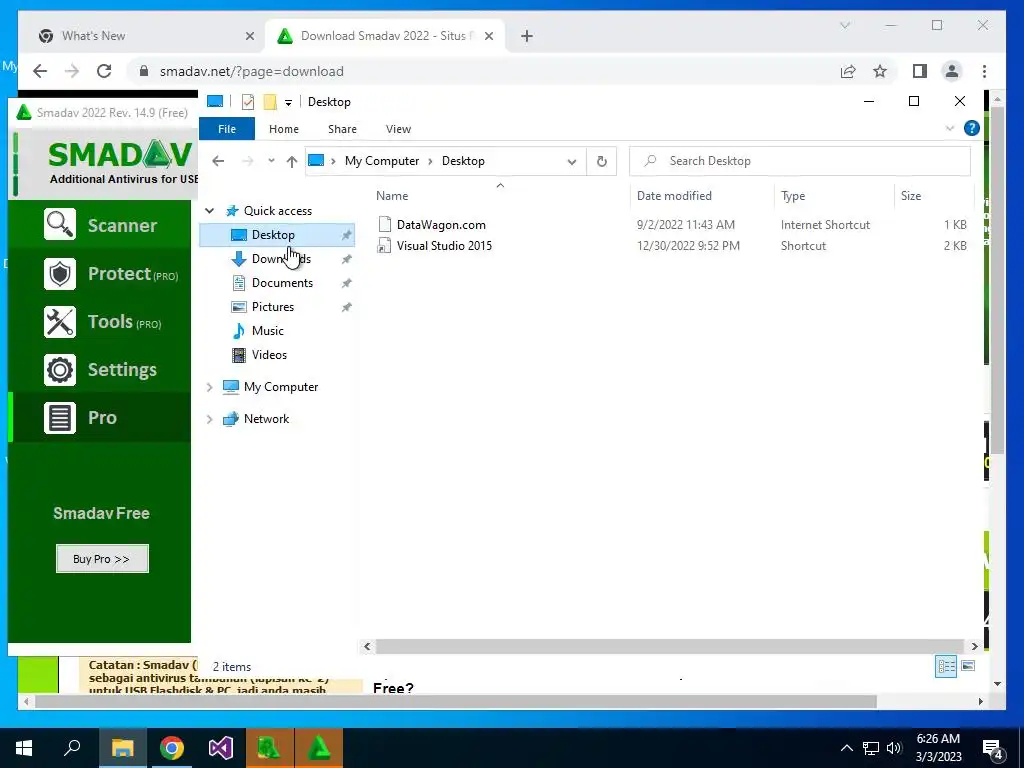Click Explorer back arrow

pyautogui.click(x=218, y=161)
